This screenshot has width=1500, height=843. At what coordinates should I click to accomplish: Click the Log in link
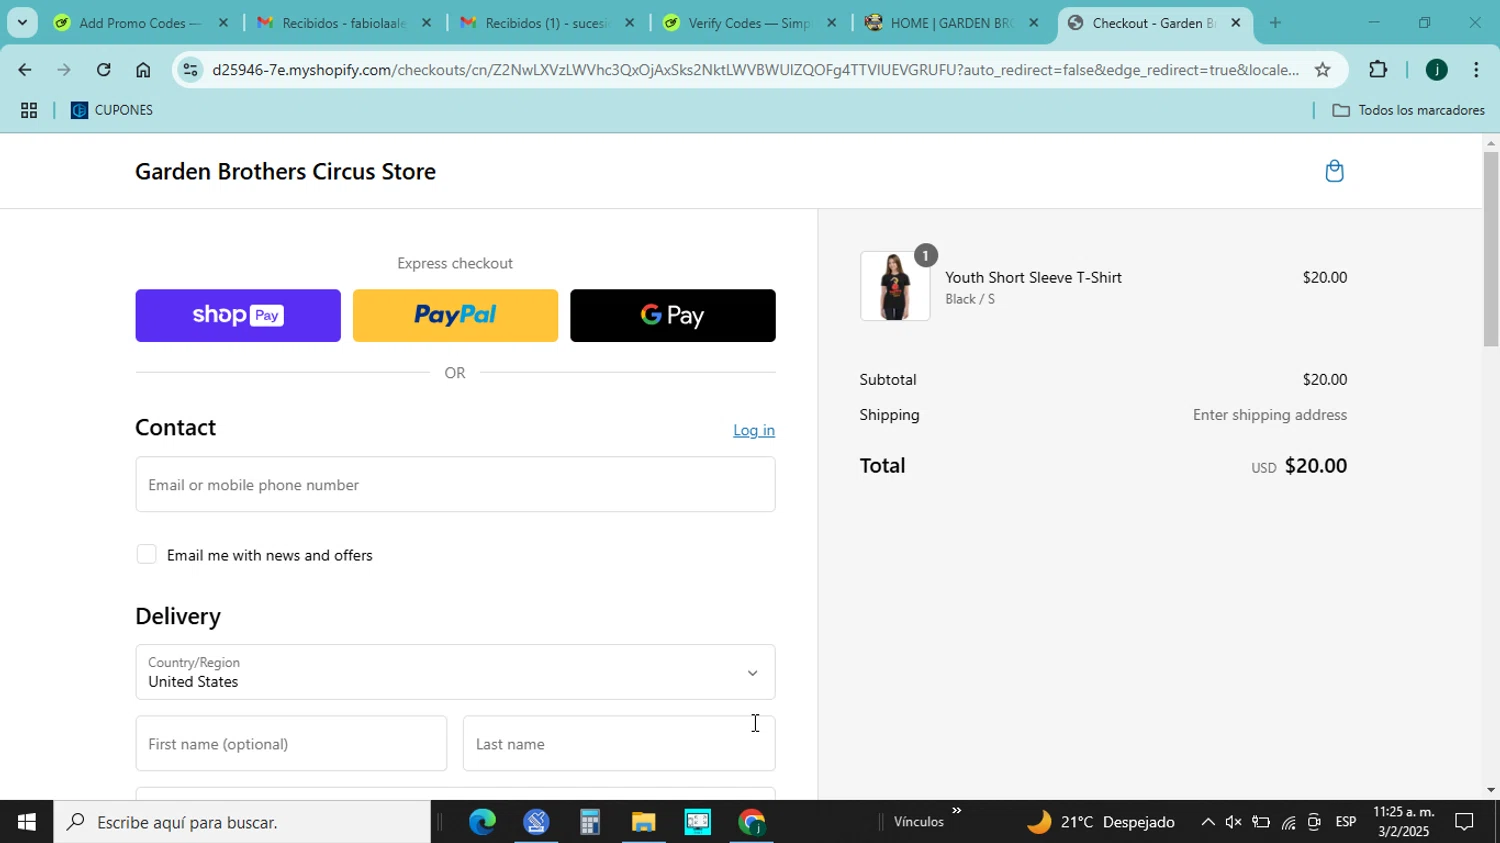(754, 430)
